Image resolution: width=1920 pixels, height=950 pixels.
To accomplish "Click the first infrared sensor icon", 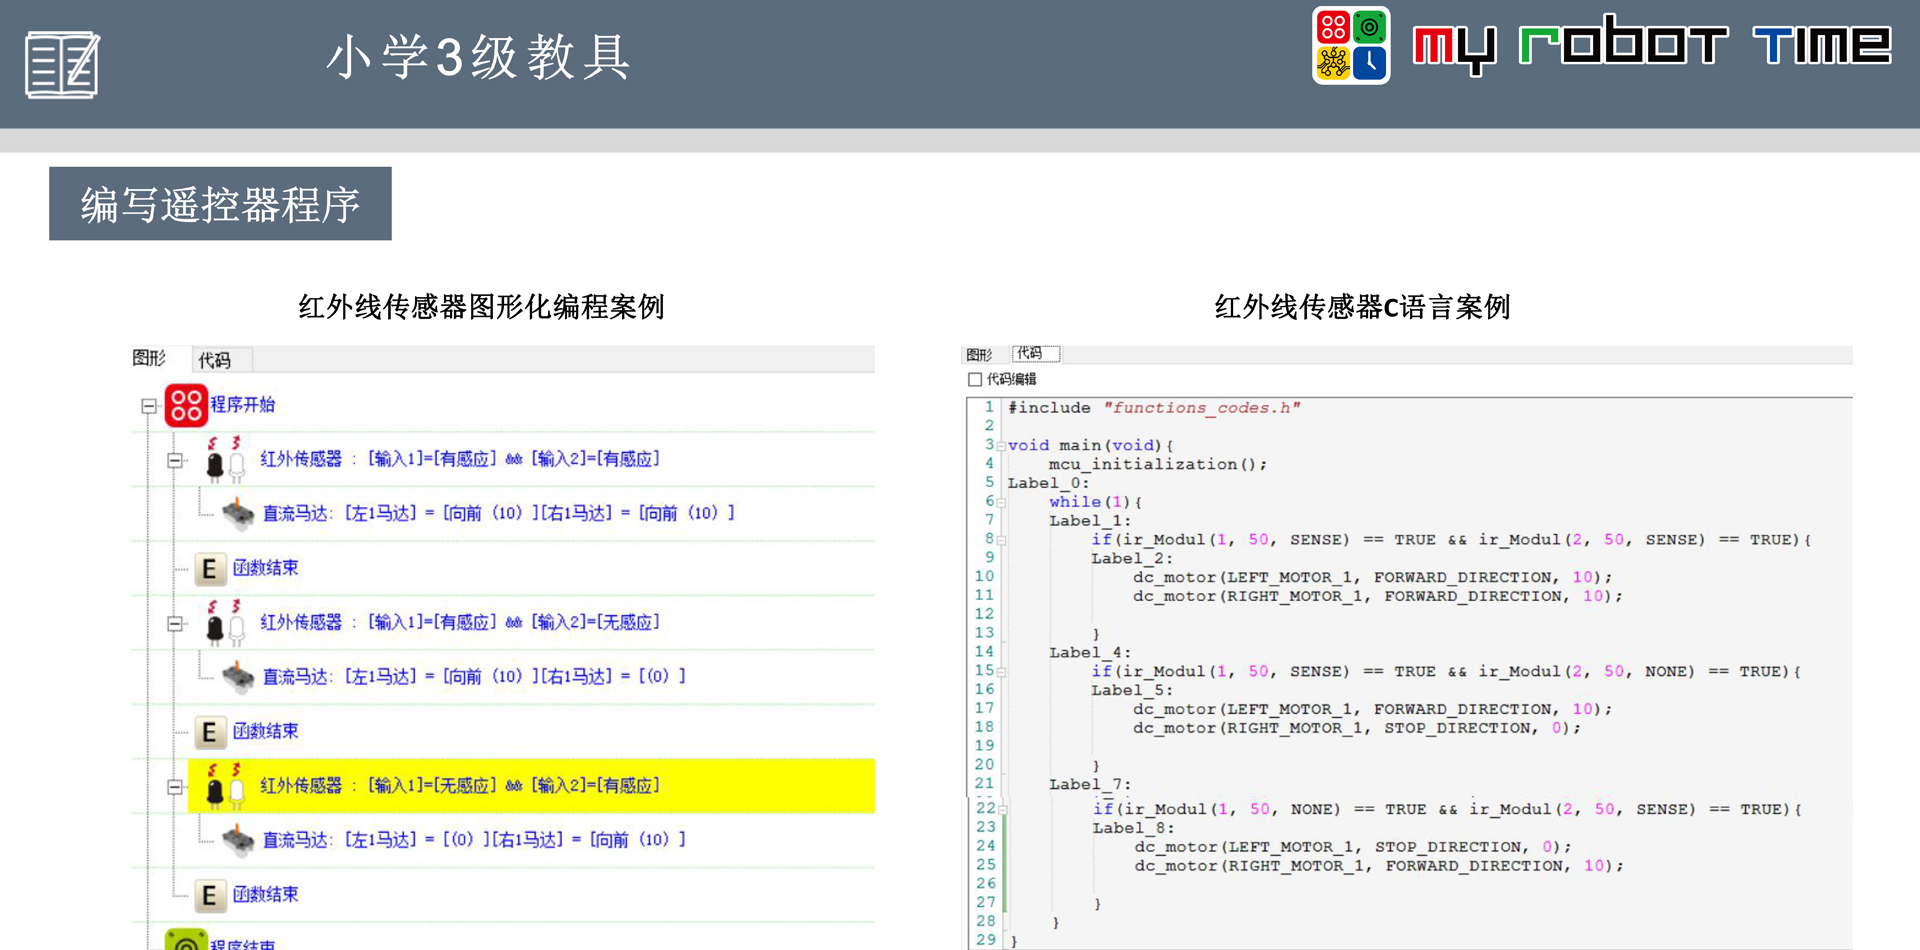I will 224,459.
